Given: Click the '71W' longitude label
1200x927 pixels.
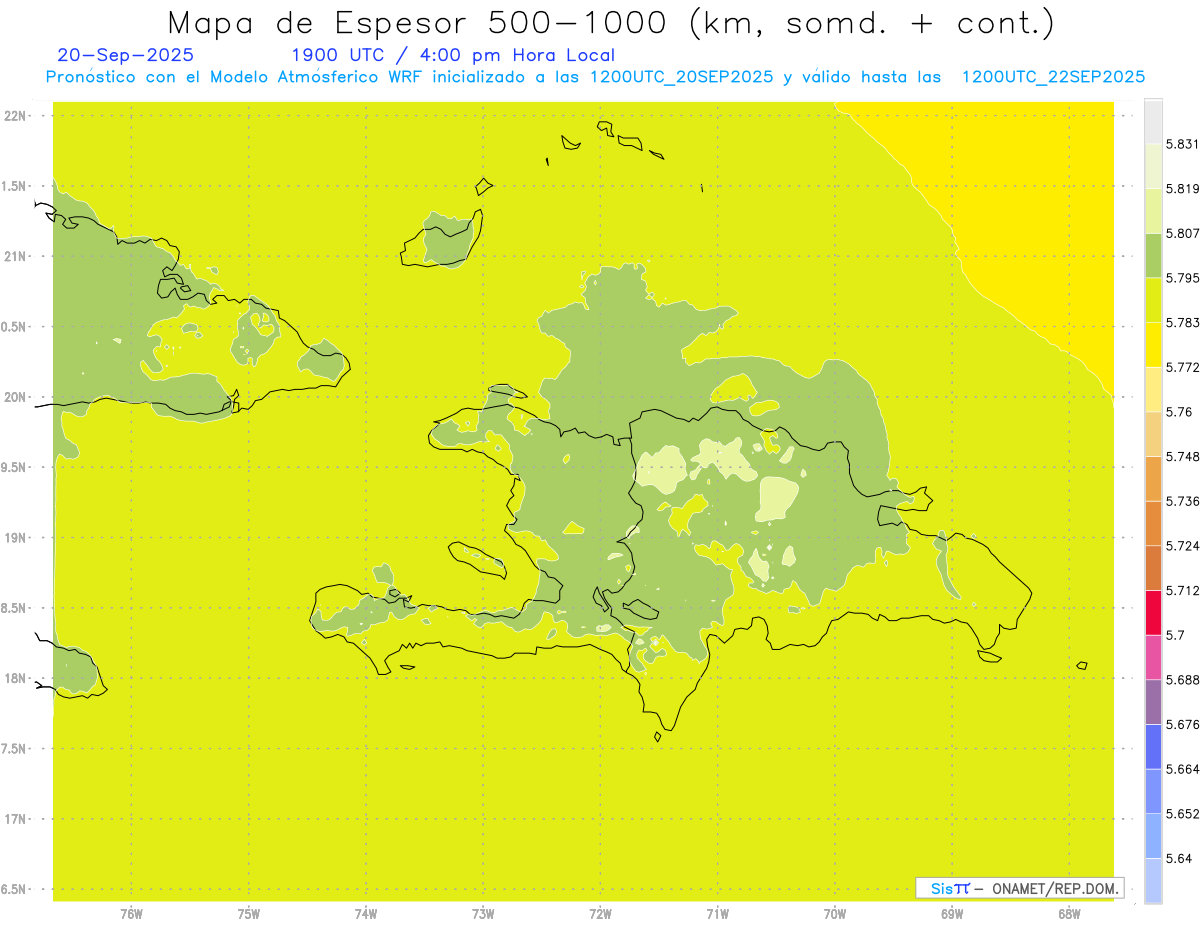Looking at the screenshot, I should (x=717, y=913).
